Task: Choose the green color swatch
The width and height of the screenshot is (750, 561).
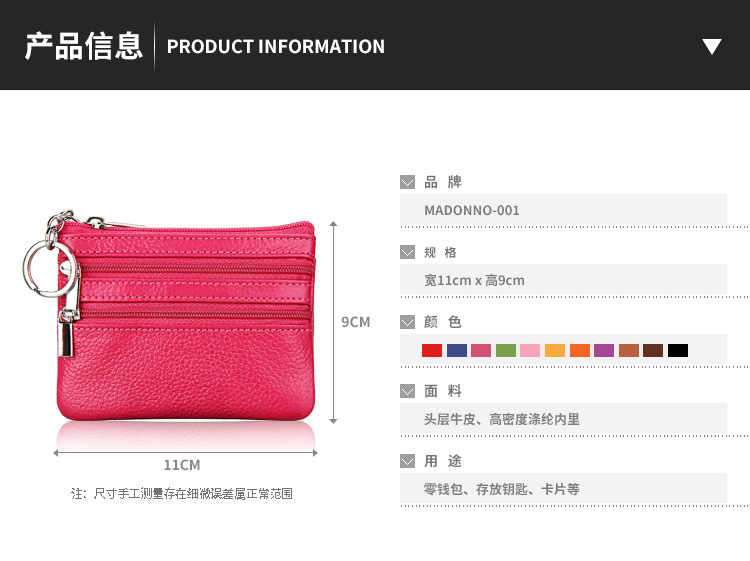Action: click(x=506, y=351)
